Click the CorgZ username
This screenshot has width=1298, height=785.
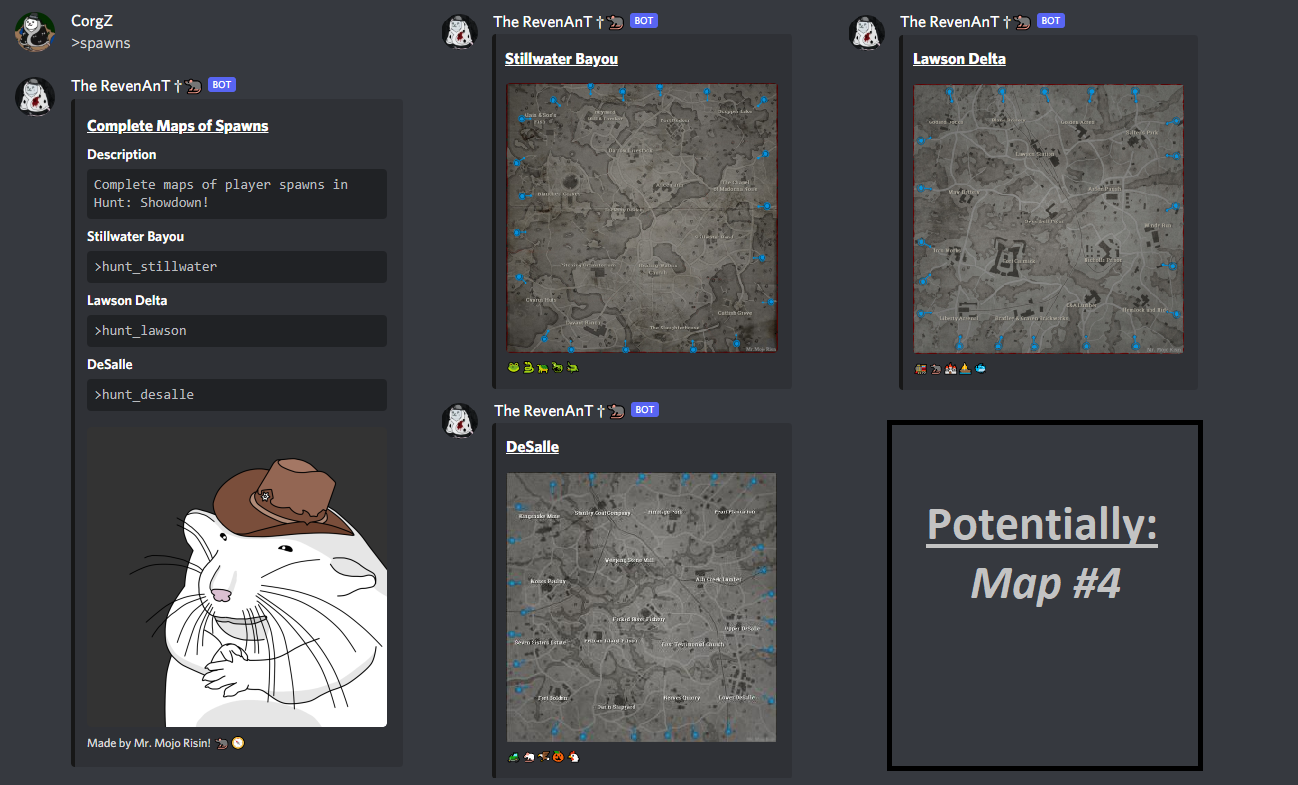[92, 21]
